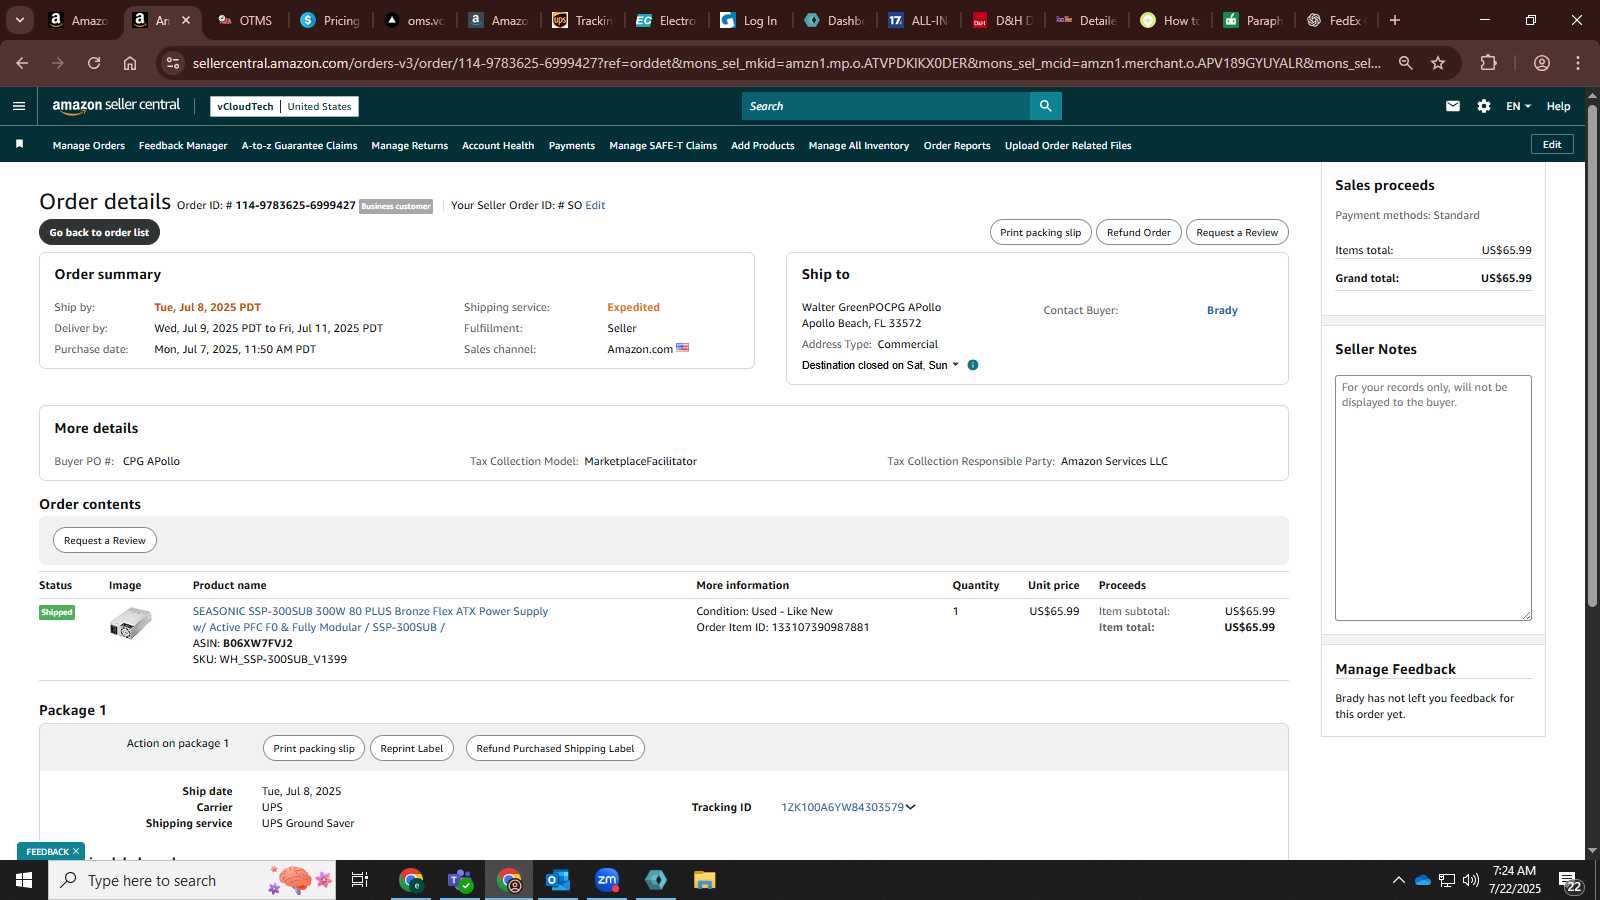Viewport: 1600px width, 900px height.
Task: Open the browser profile icon
Action: (x=1541, y=63)
